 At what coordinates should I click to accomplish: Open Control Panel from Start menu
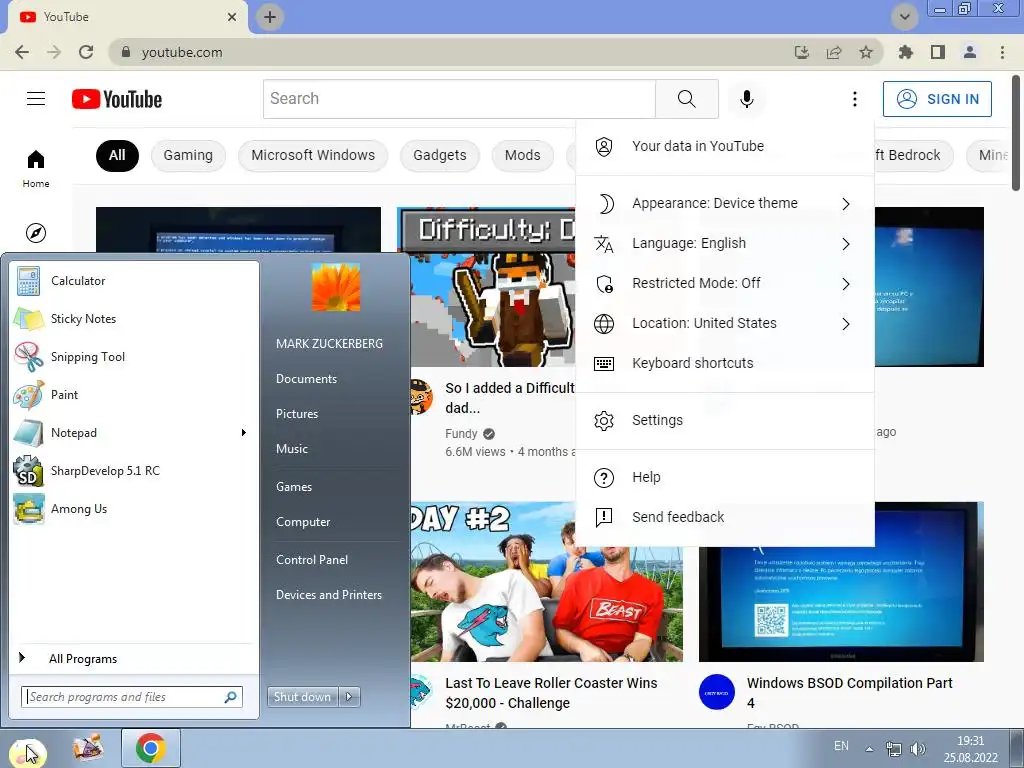click(312, 560)
